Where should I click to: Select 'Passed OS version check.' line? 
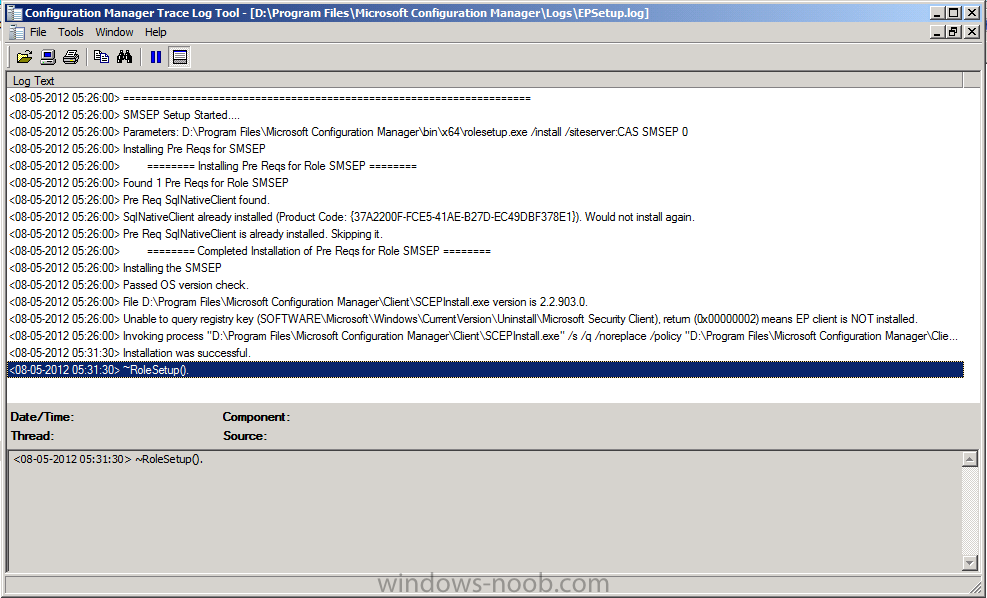click(485, 285)
